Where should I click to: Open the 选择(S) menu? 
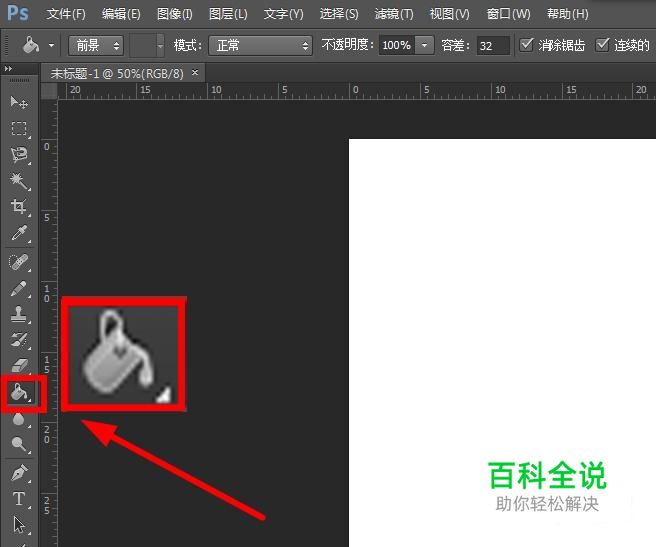pyautogui.click(x=339, y=14)
